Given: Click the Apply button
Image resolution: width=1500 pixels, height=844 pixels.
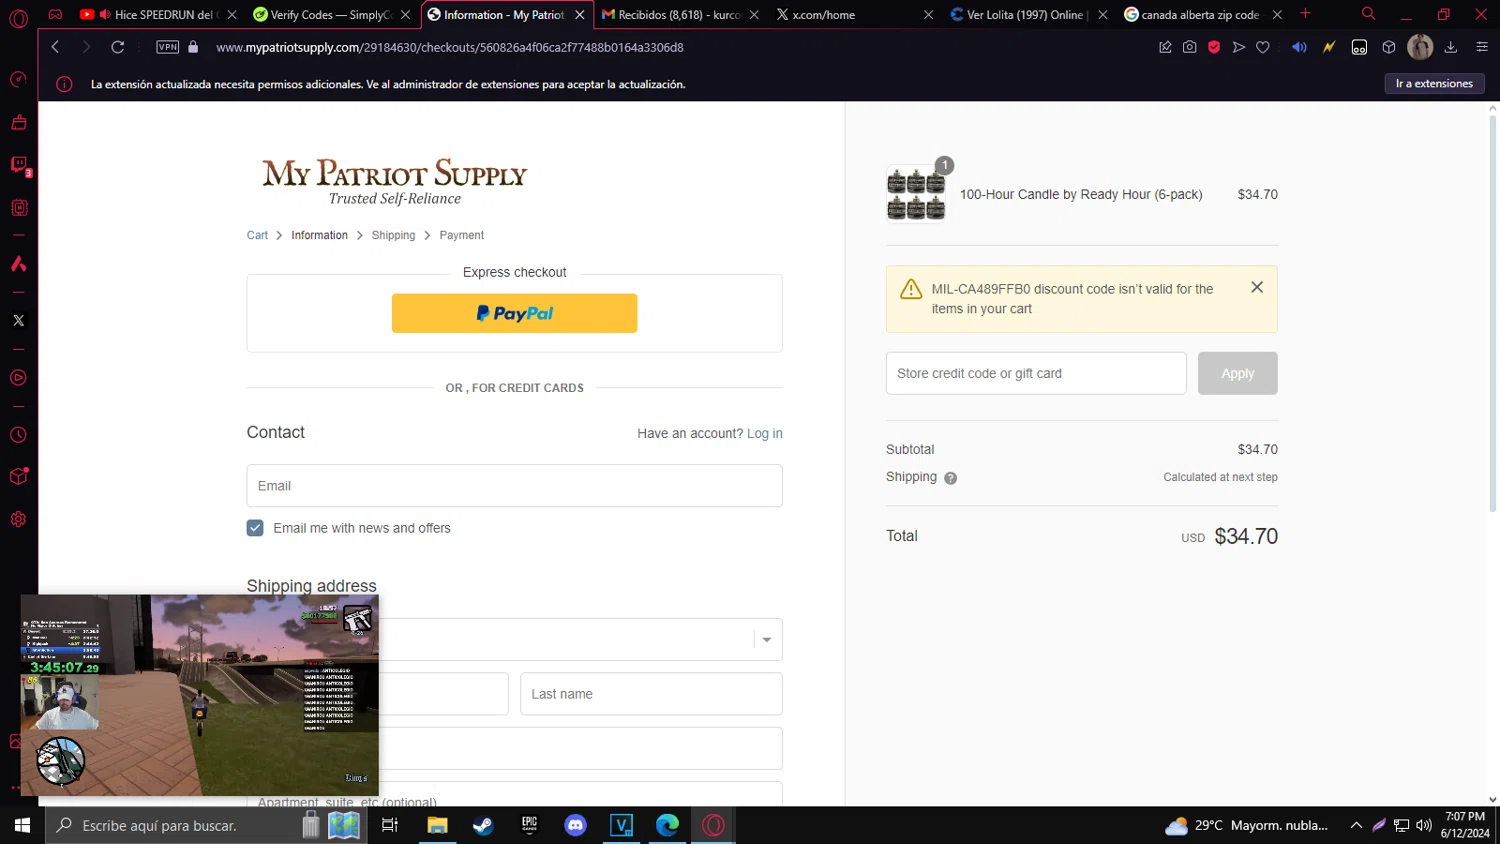Looking at the screenshot, I should (x=1237, y=373).
